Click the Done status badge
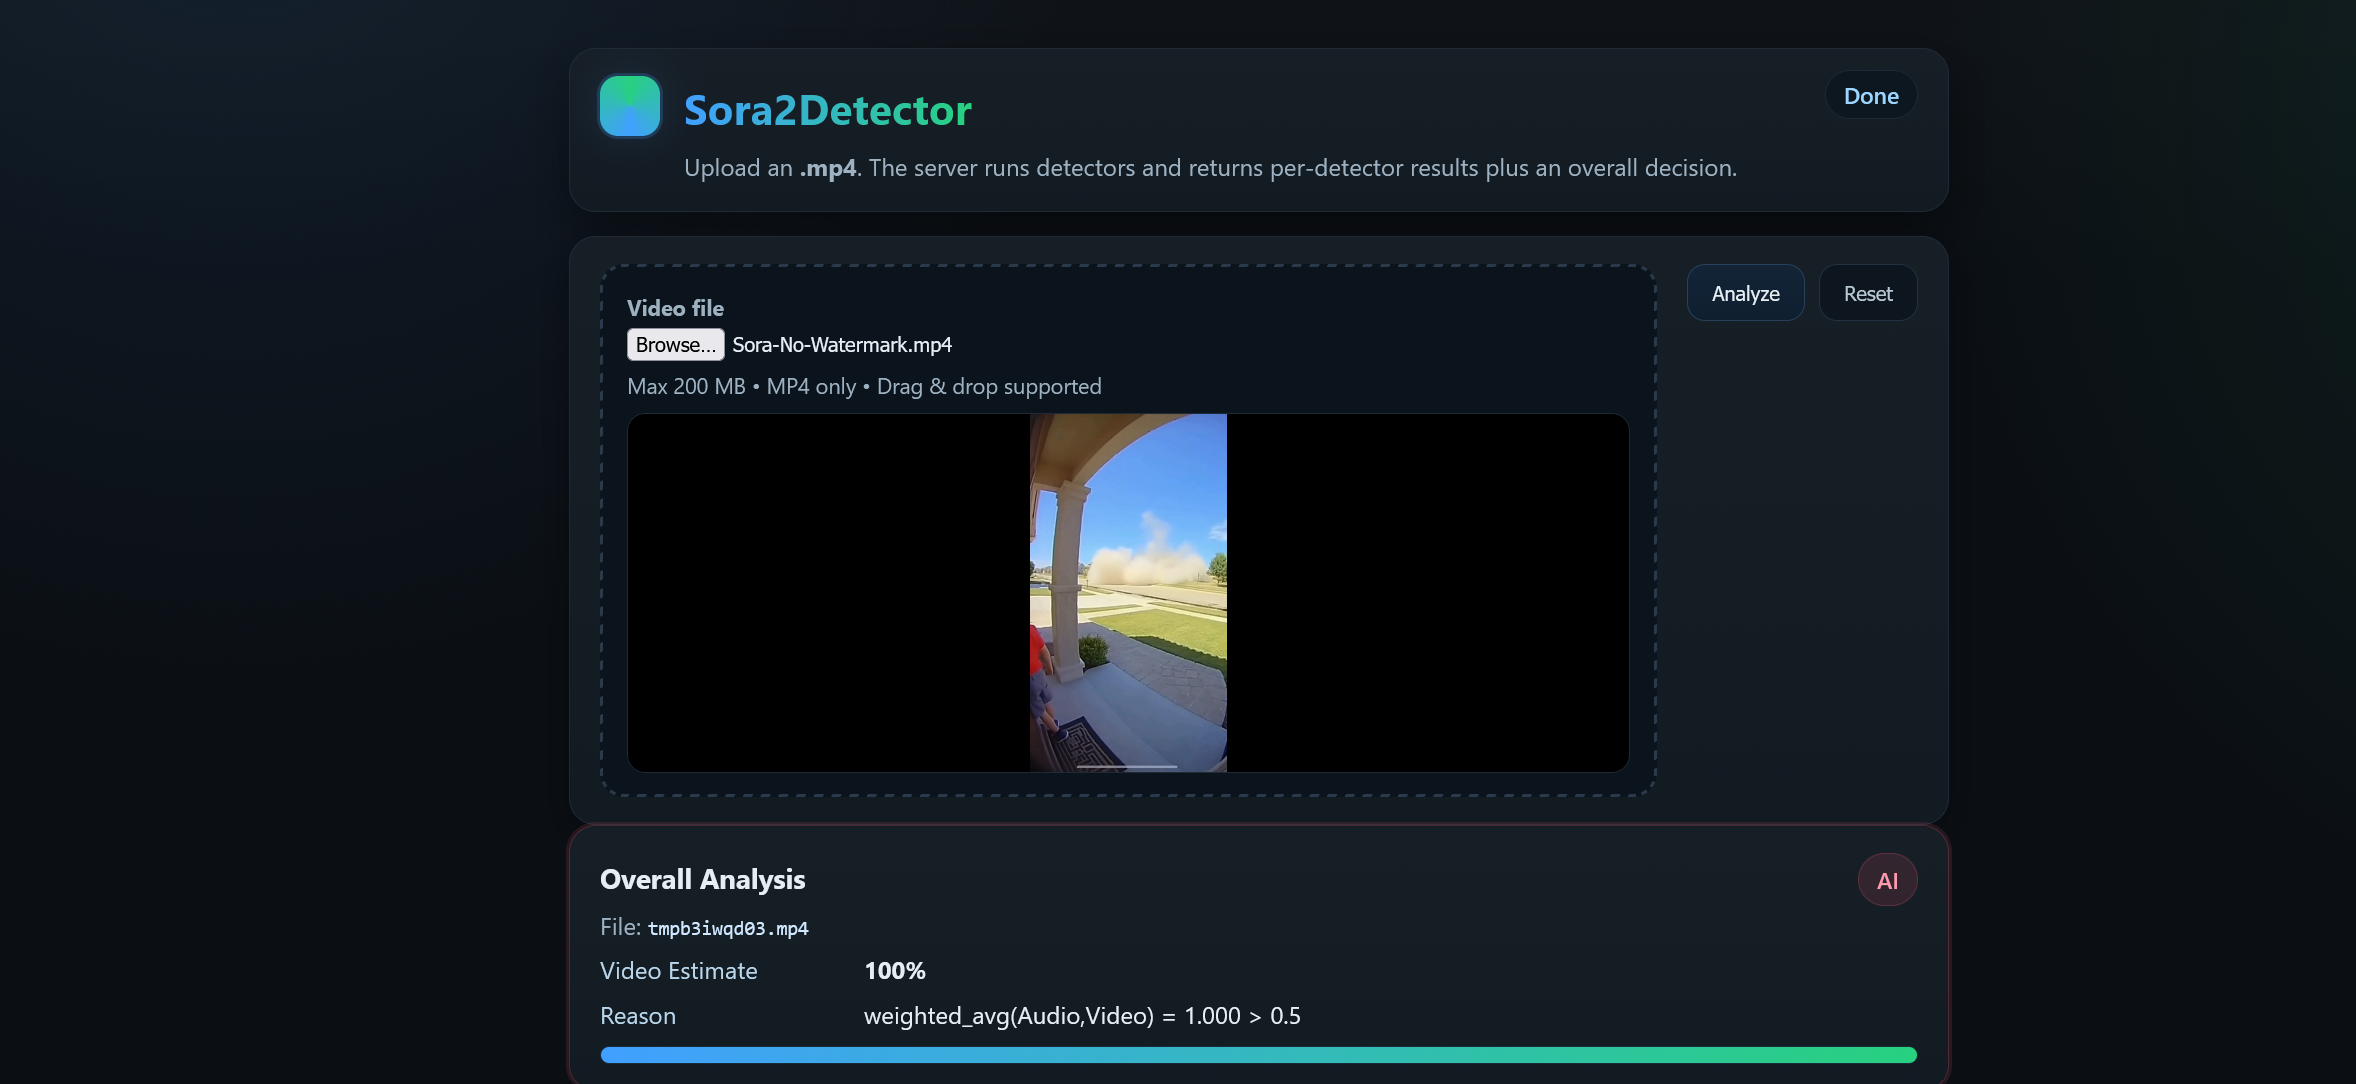The height and width of the screenshot is (1084, 2356). click(1870, 96)
